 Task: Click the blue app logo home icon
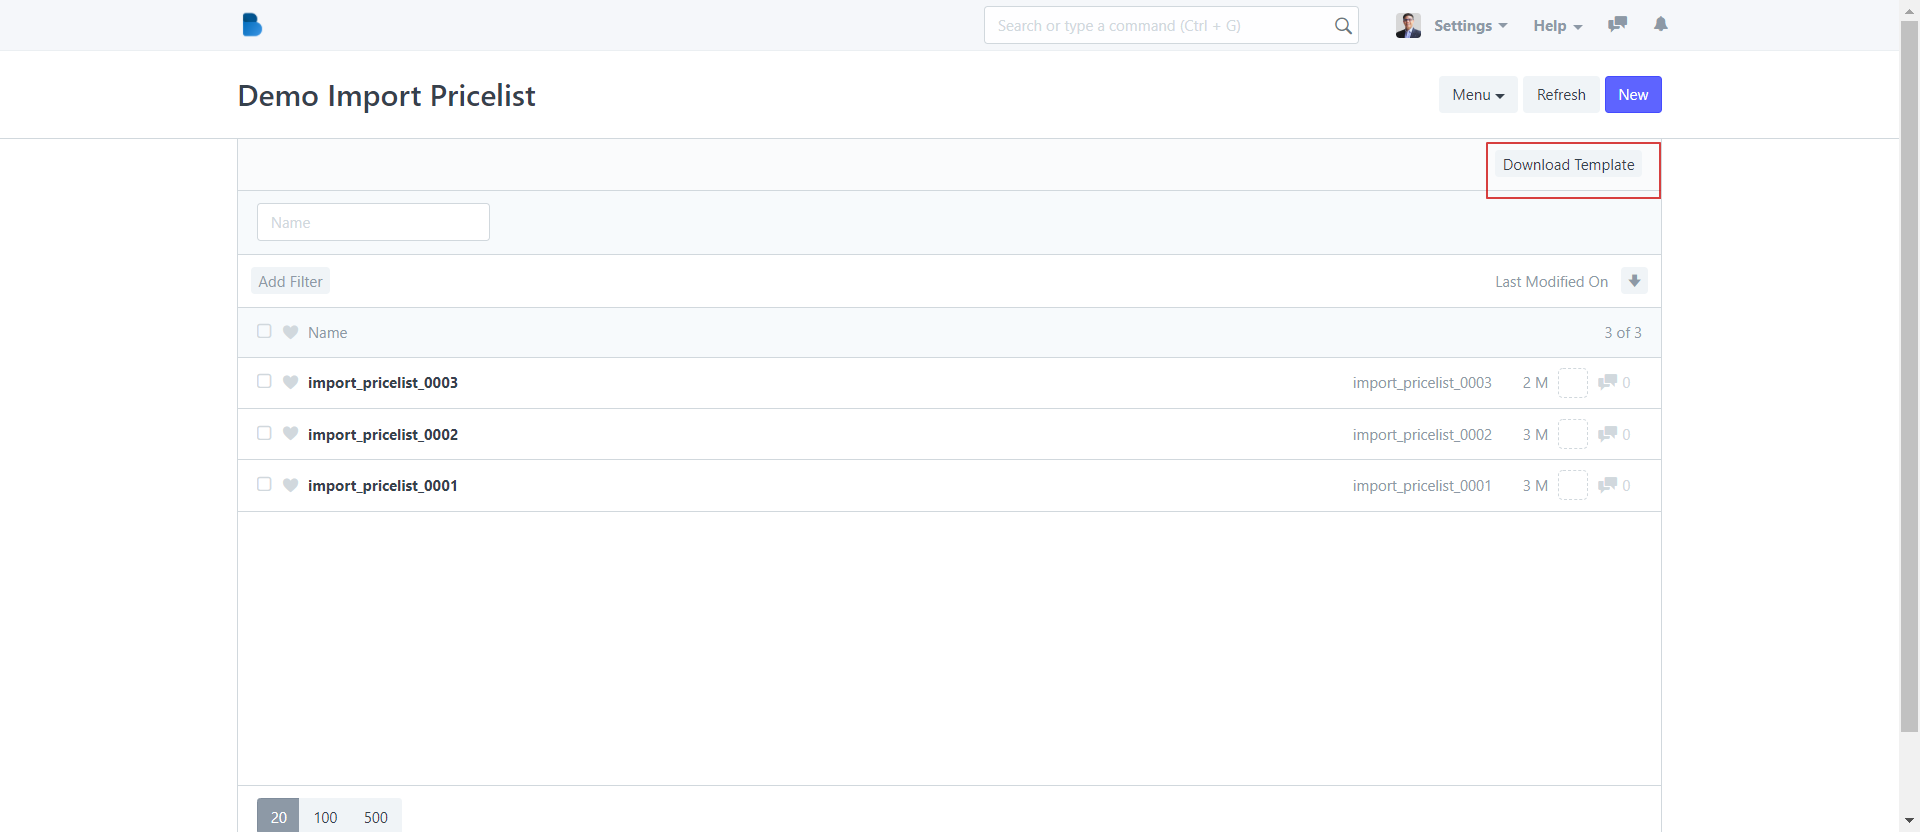click(252, 25)
